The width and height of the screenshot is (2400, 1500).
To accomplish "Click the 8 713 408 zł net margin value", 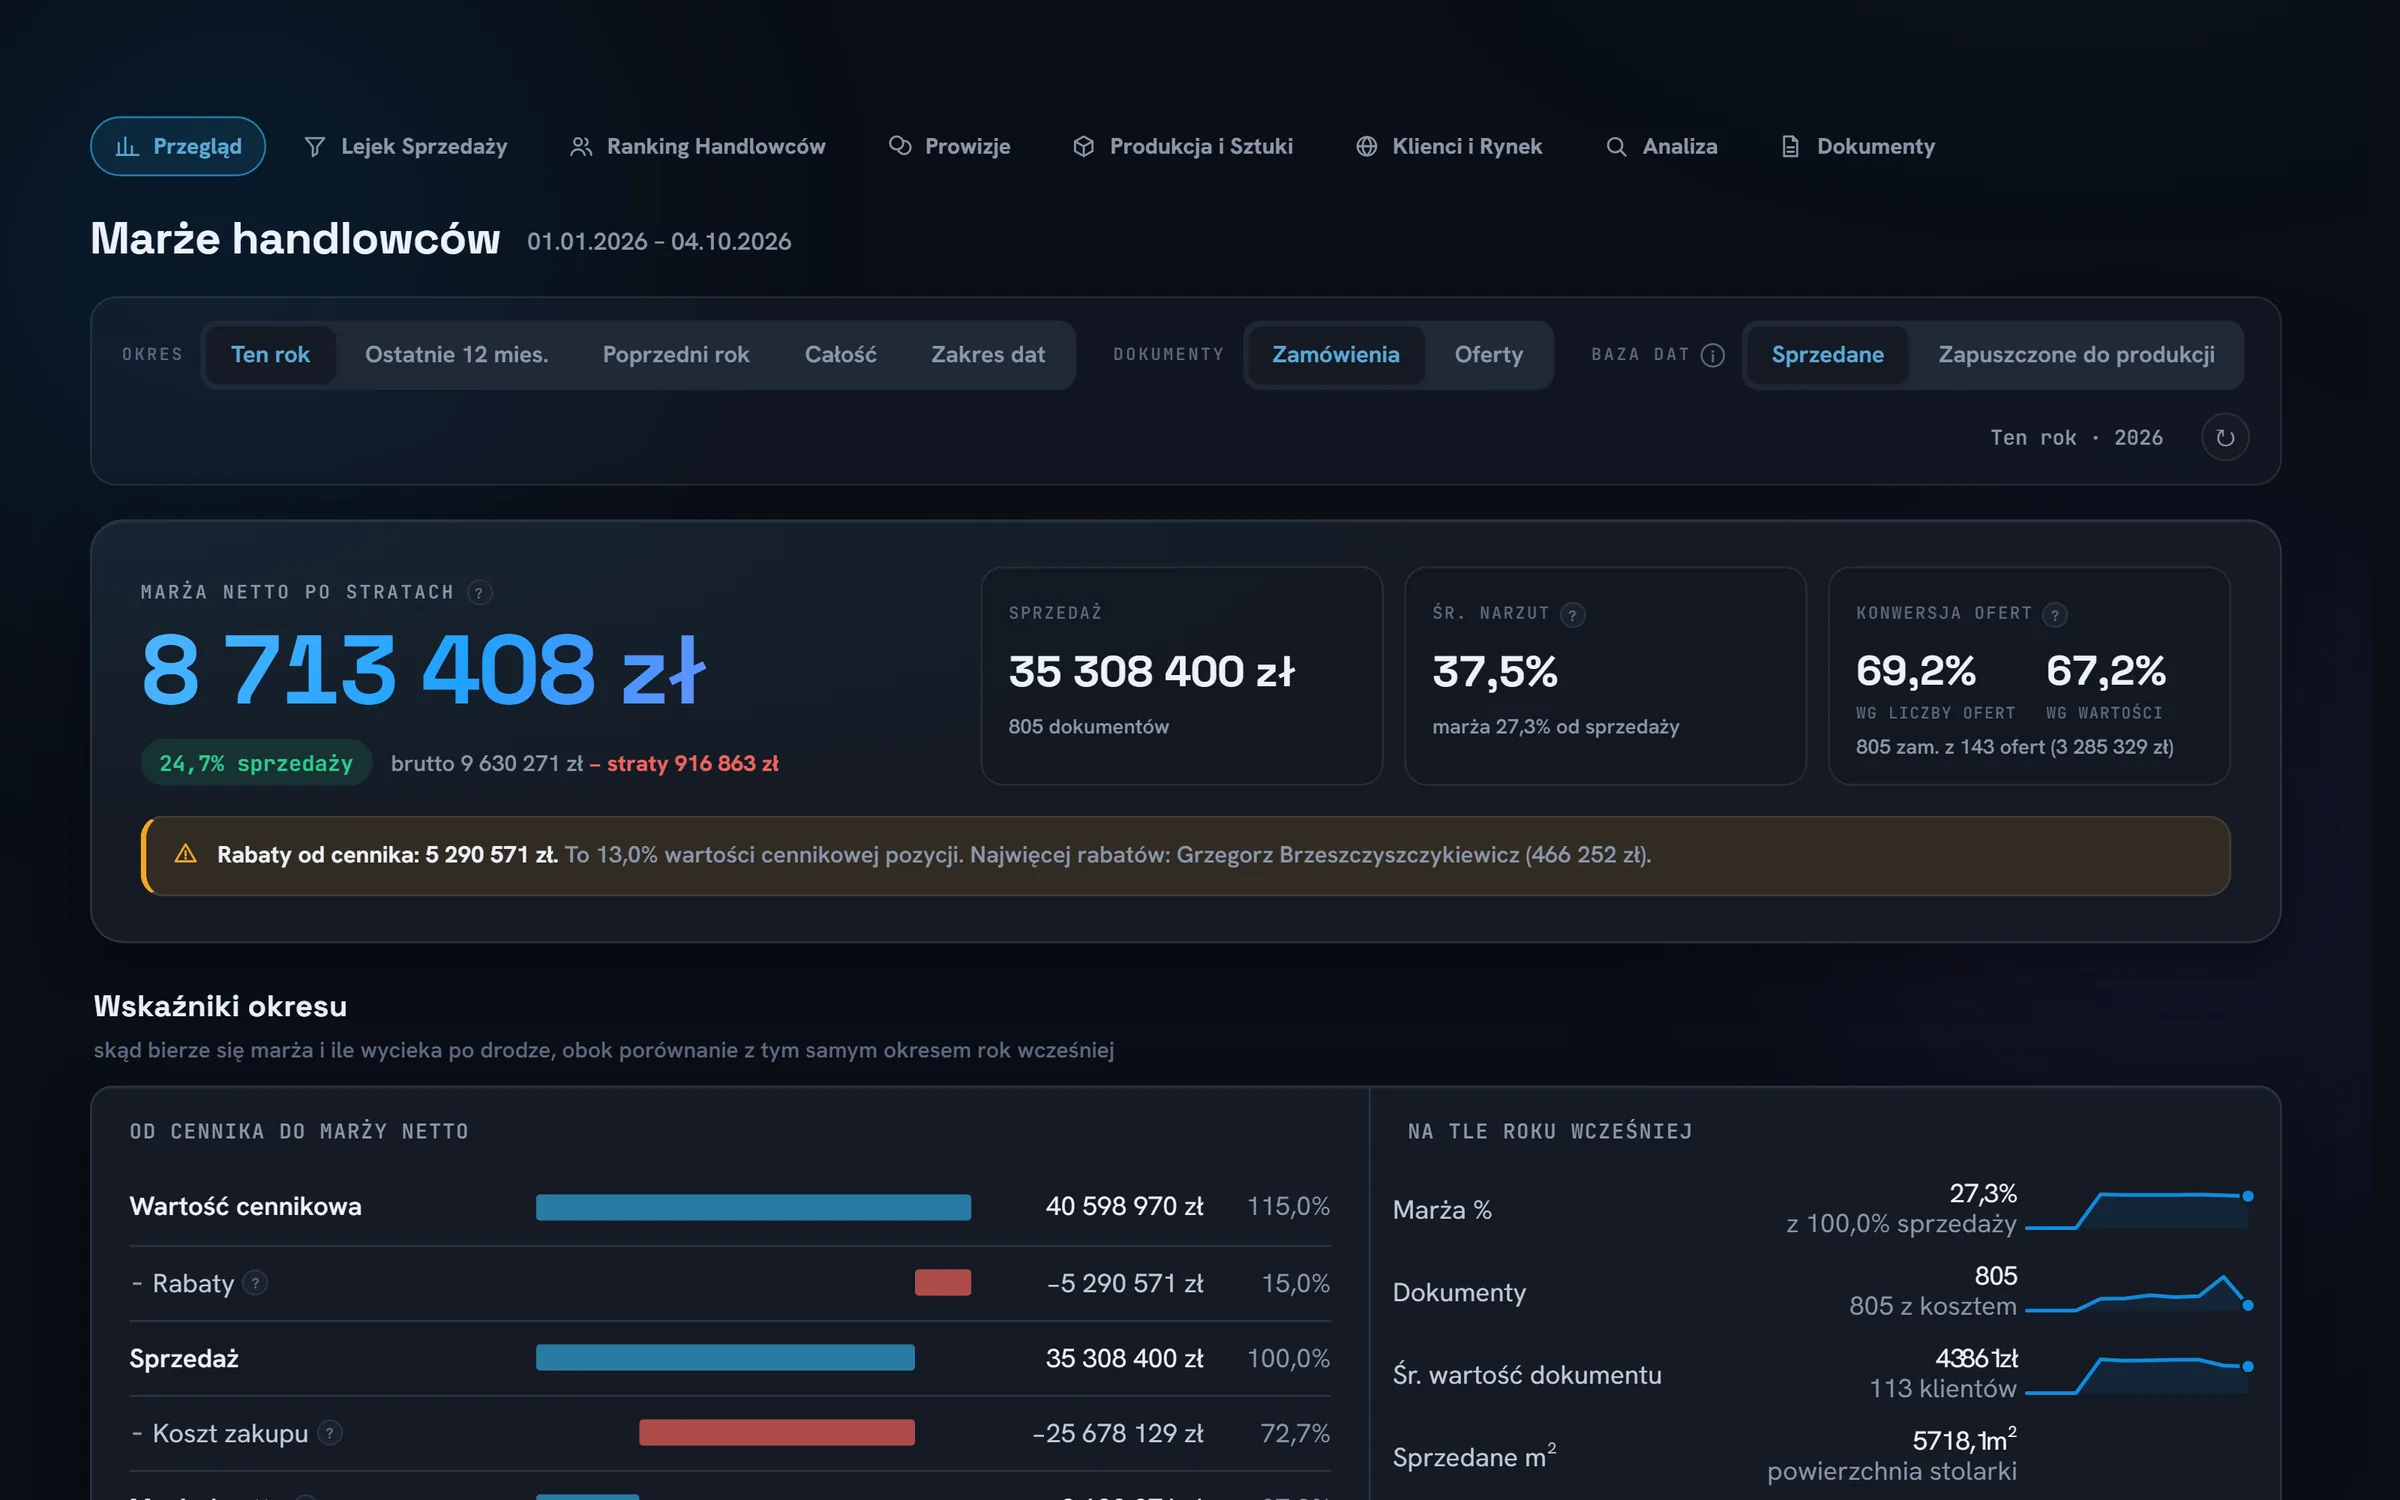I will click(x=424, y=669).
